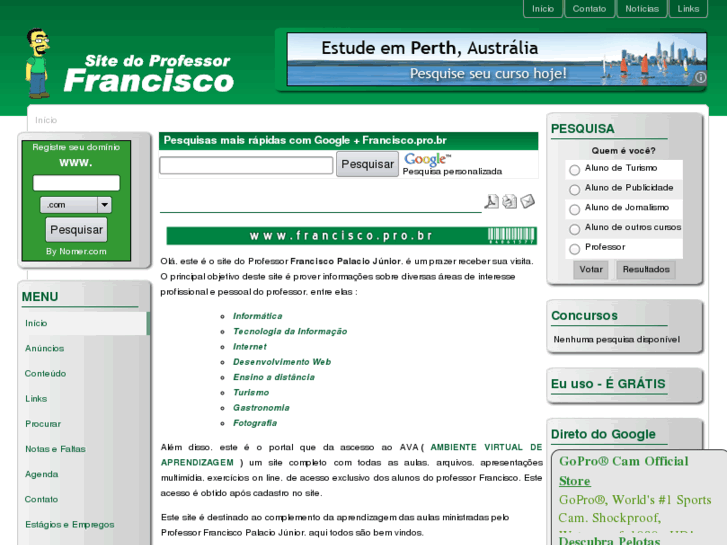Open Procurar in the side menu

click(x=43, y=423)
